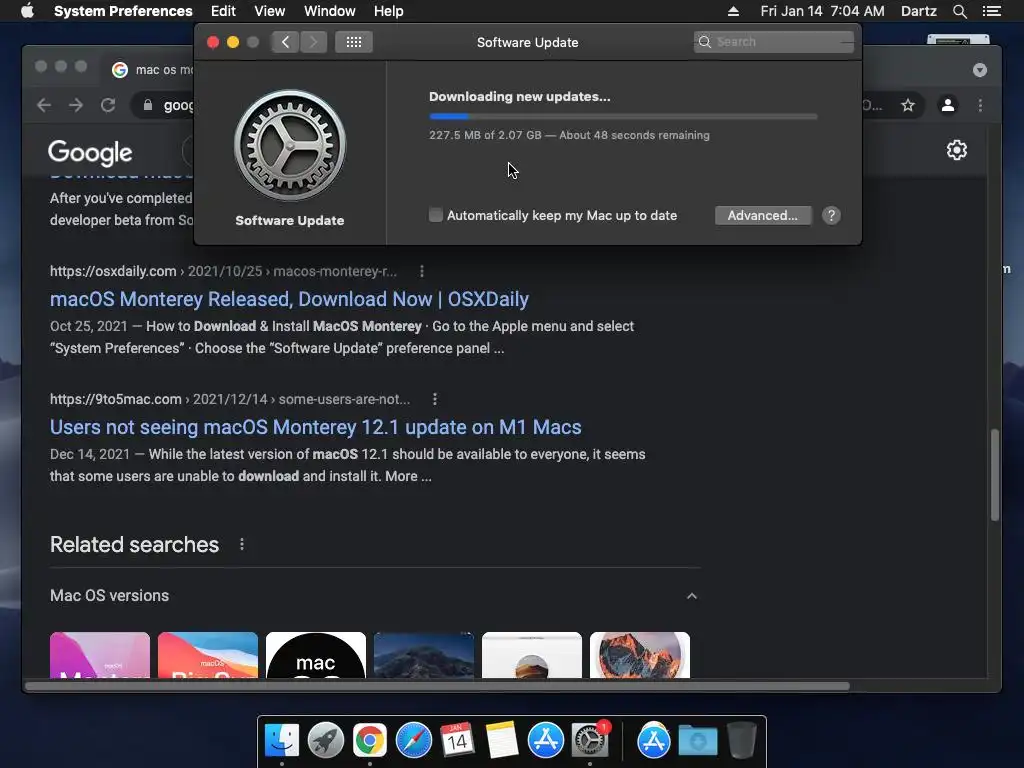The image size is (1024, 768).
Task: Open Related searches options menu
Action: click(x=242, y=544)
